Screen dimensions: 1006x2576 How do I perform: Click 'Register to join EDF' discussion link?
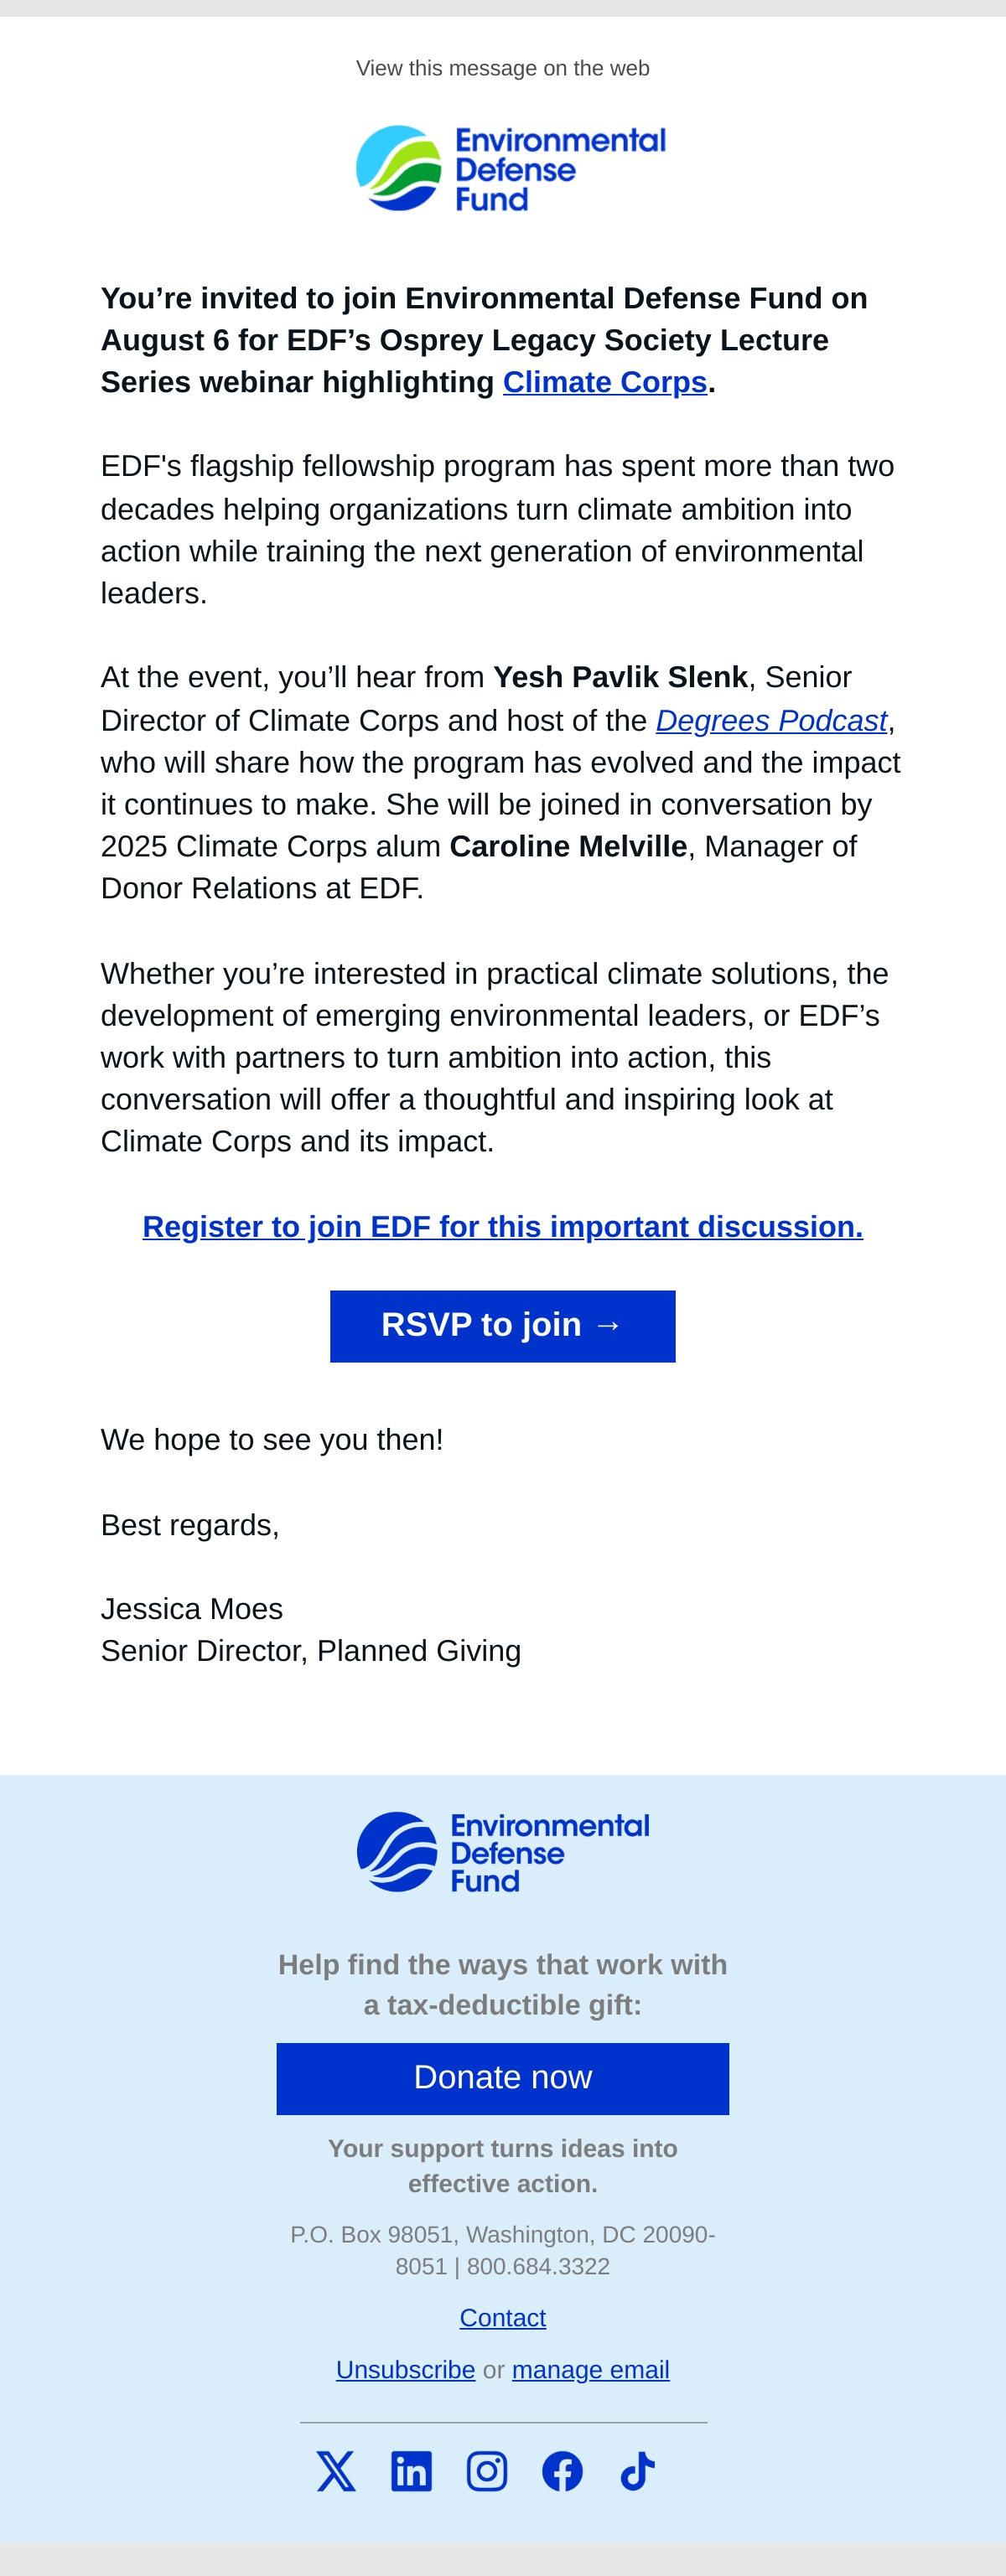[x=503, y=1226]
